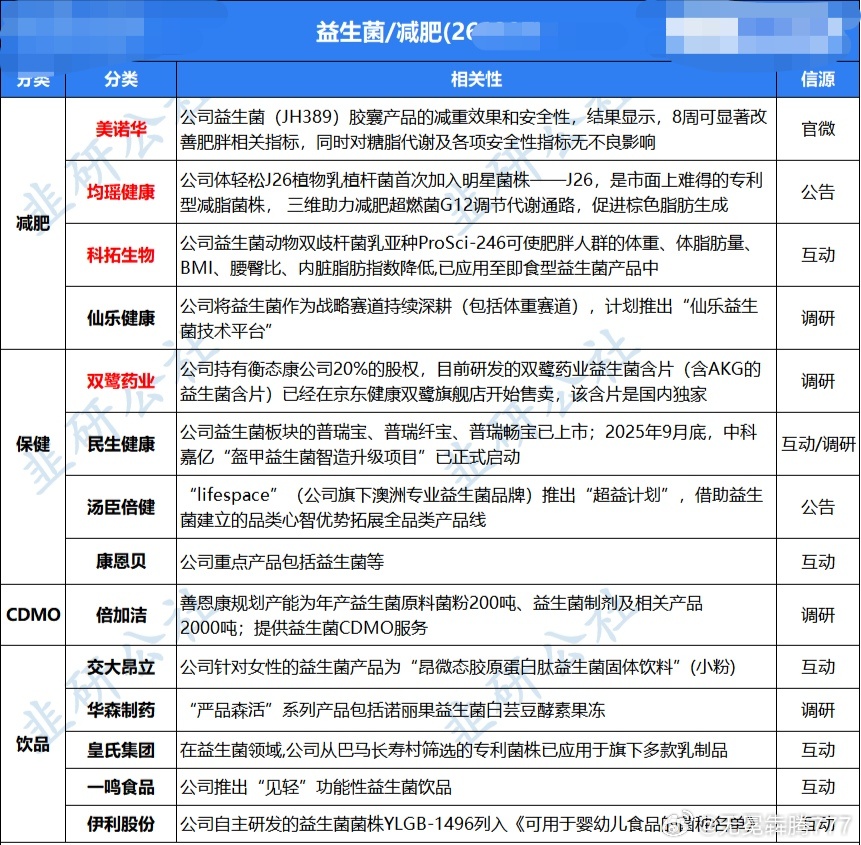This screenshot has height=845, width=861.
Task: Select the 民生健康 cell
Action: (x=121, y=444)
